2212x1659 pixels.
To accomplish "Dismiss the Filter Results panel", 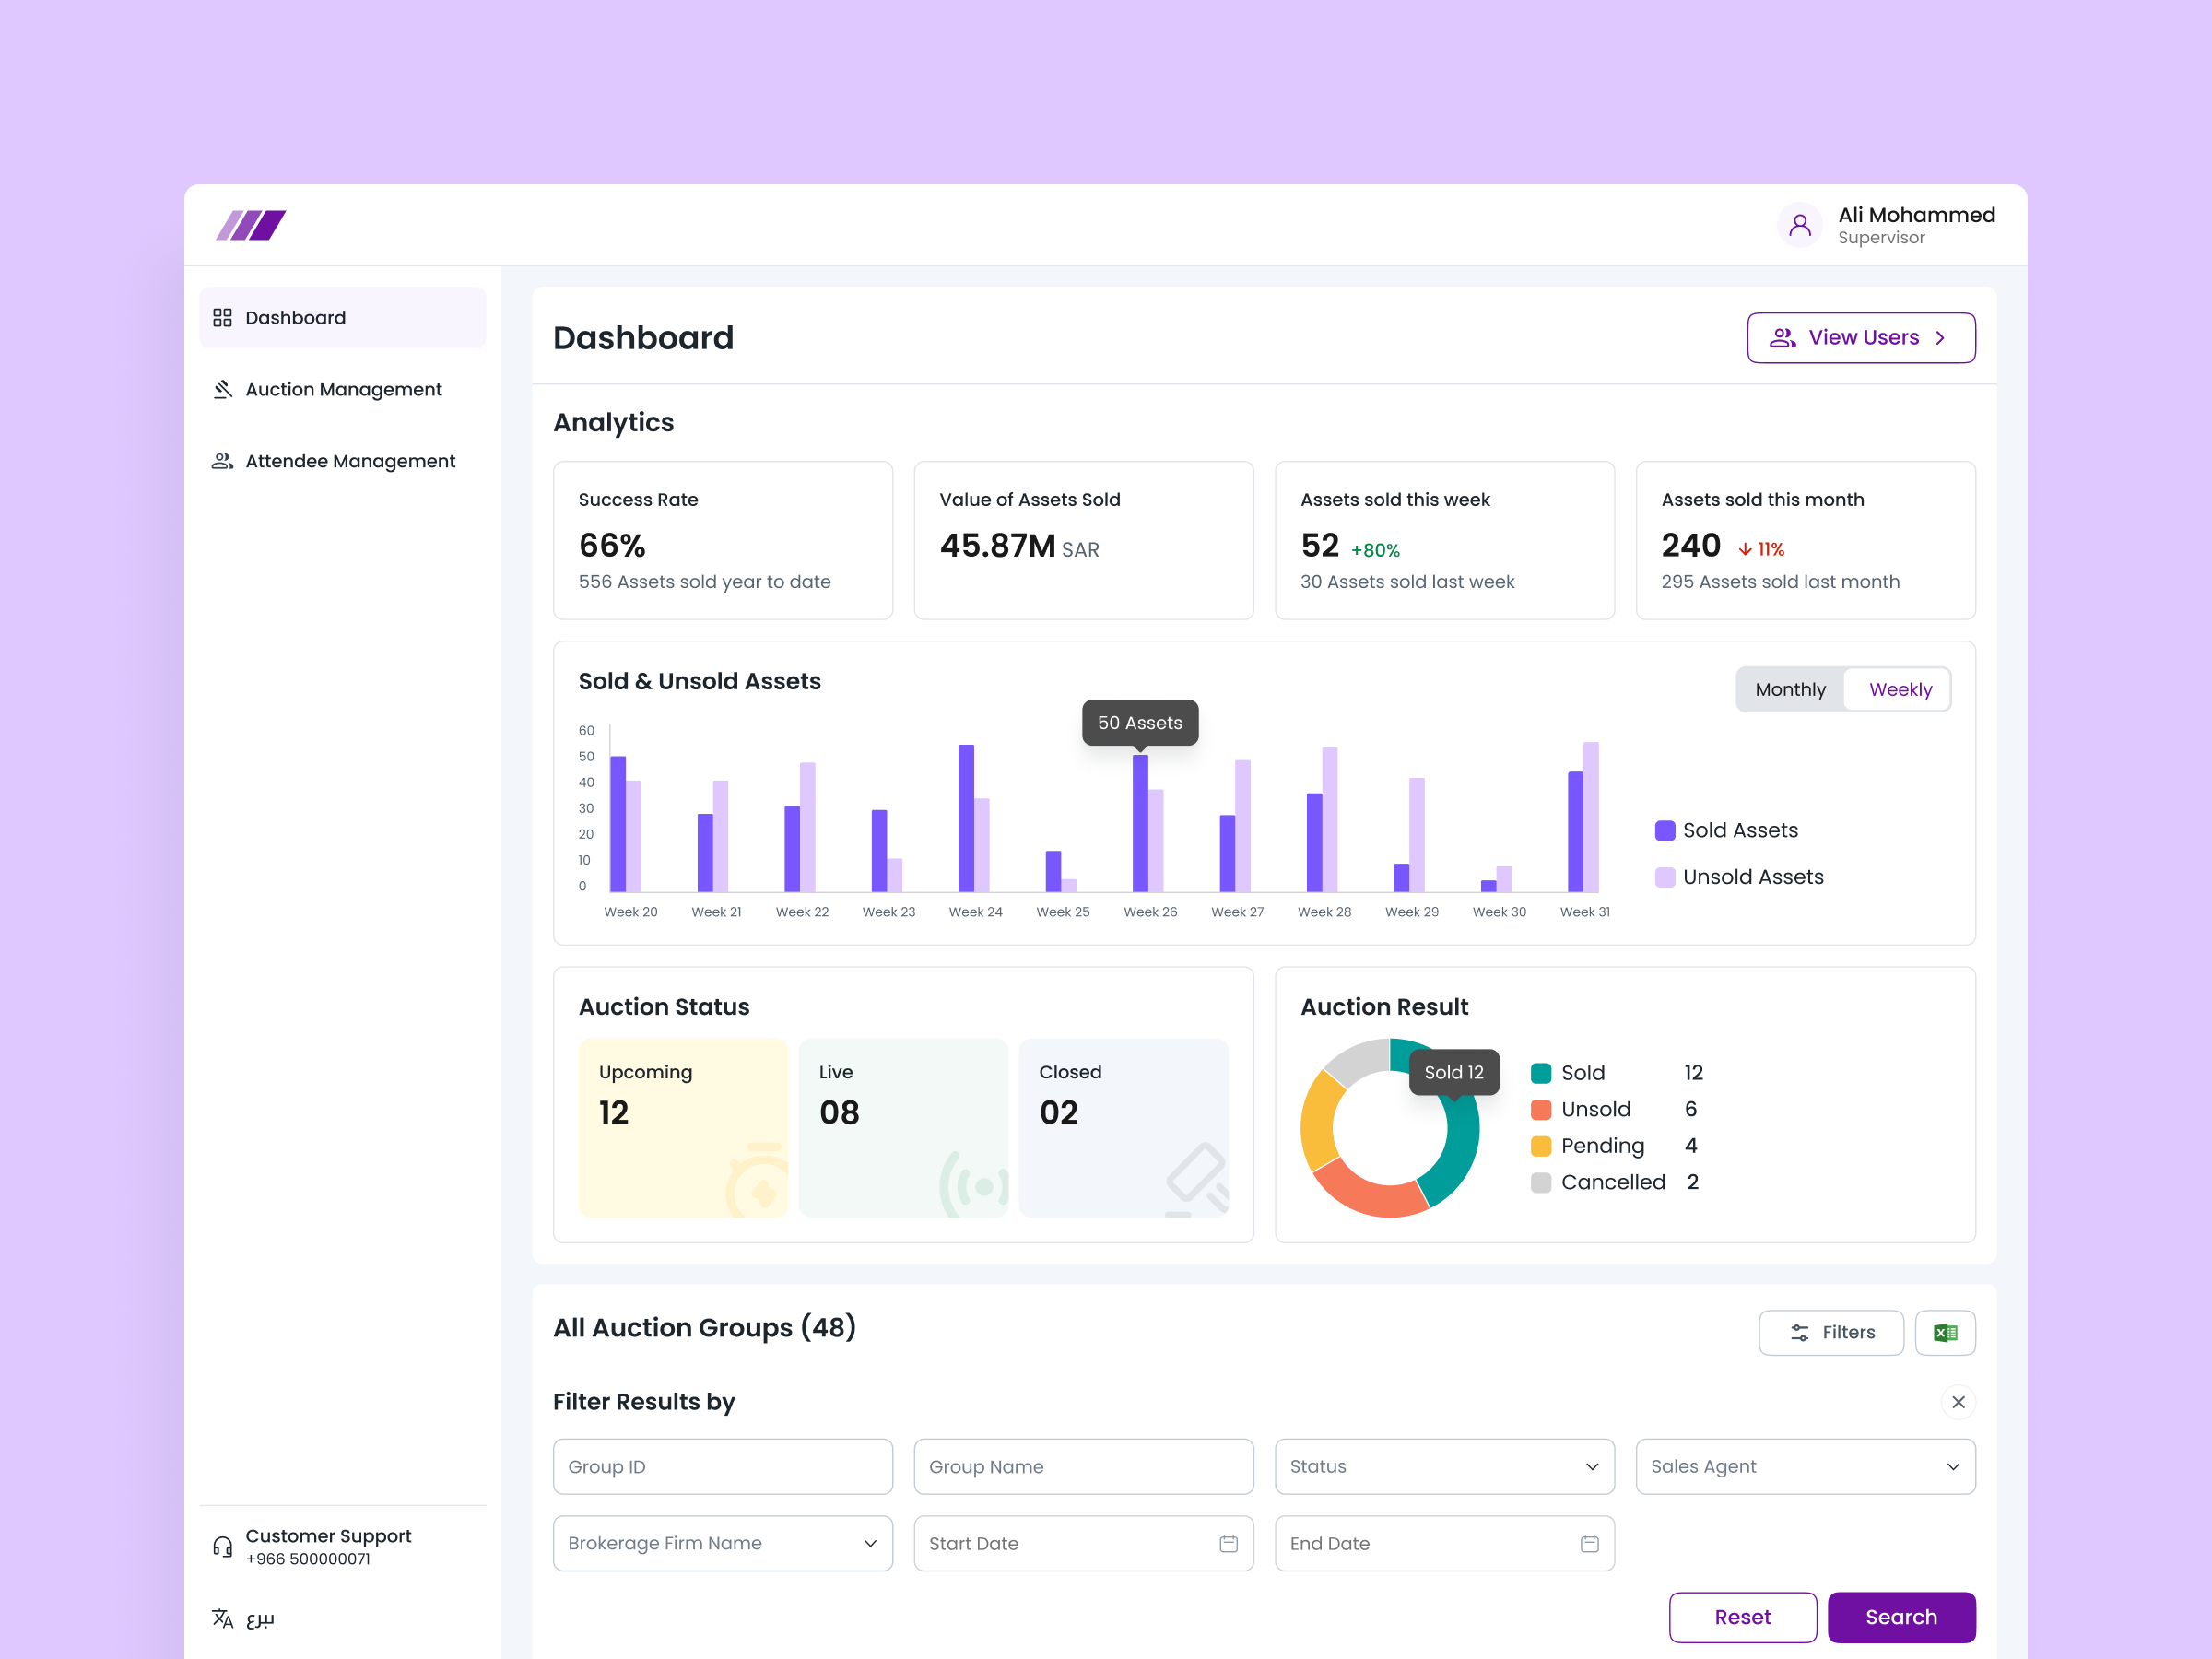I will coord(1958,1402).
